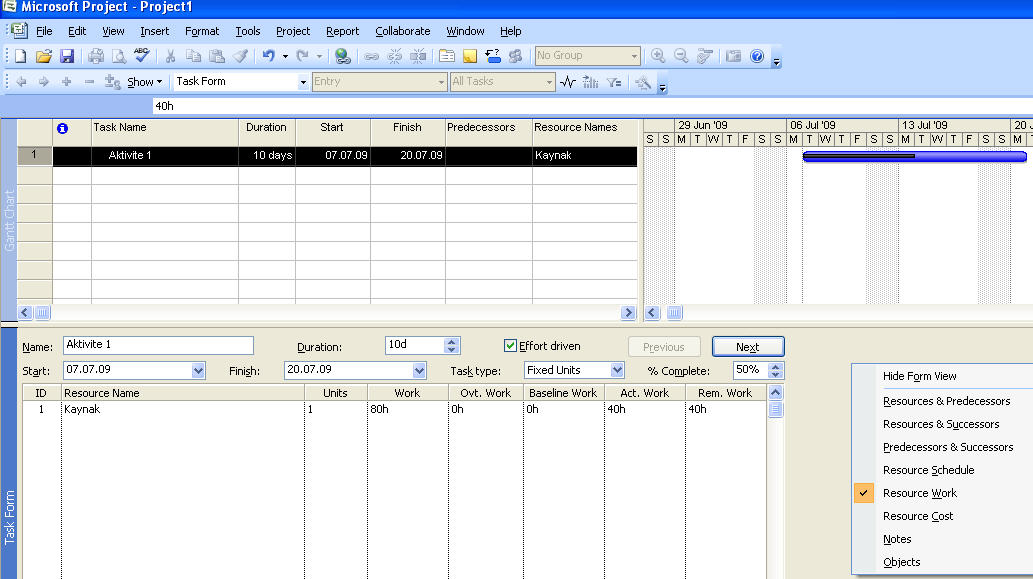Click the Name field containing Aktivite 1
The width and height of the screenshot is (1033, 579).
tap(158, 345)
